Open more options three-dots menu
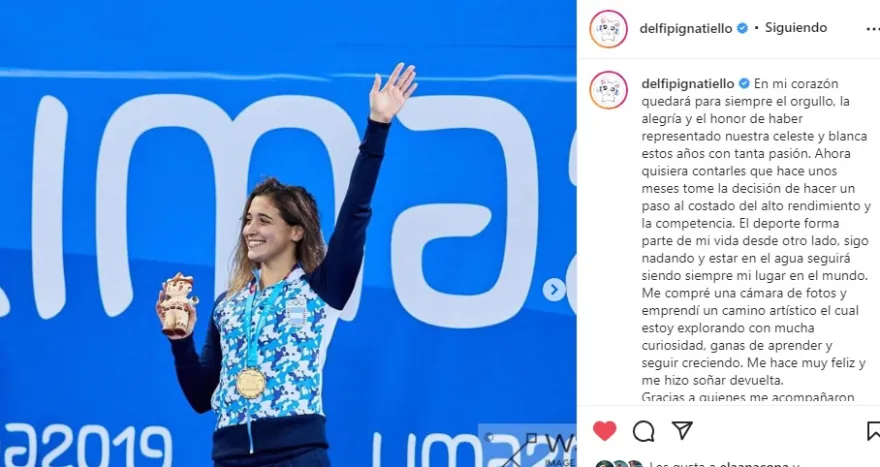This screenshot has width=880, height=467. 872,29
